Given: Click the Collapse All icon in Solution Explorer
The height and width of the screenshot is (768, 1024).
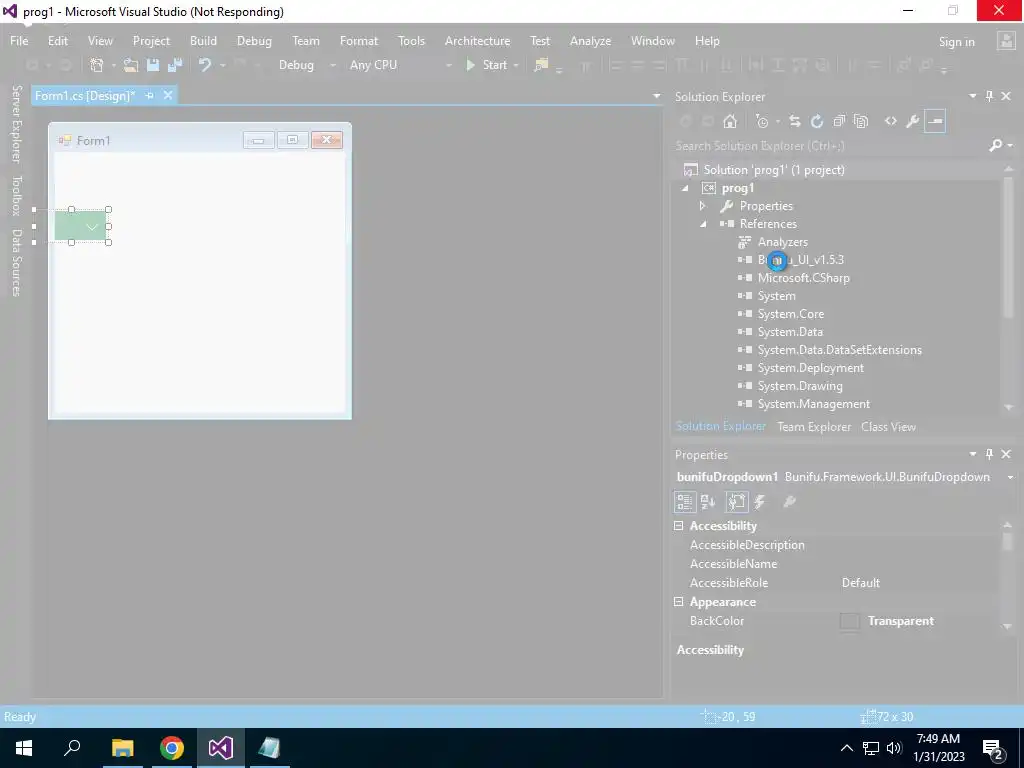Looking at the screenshot, I should coord(839,121).
